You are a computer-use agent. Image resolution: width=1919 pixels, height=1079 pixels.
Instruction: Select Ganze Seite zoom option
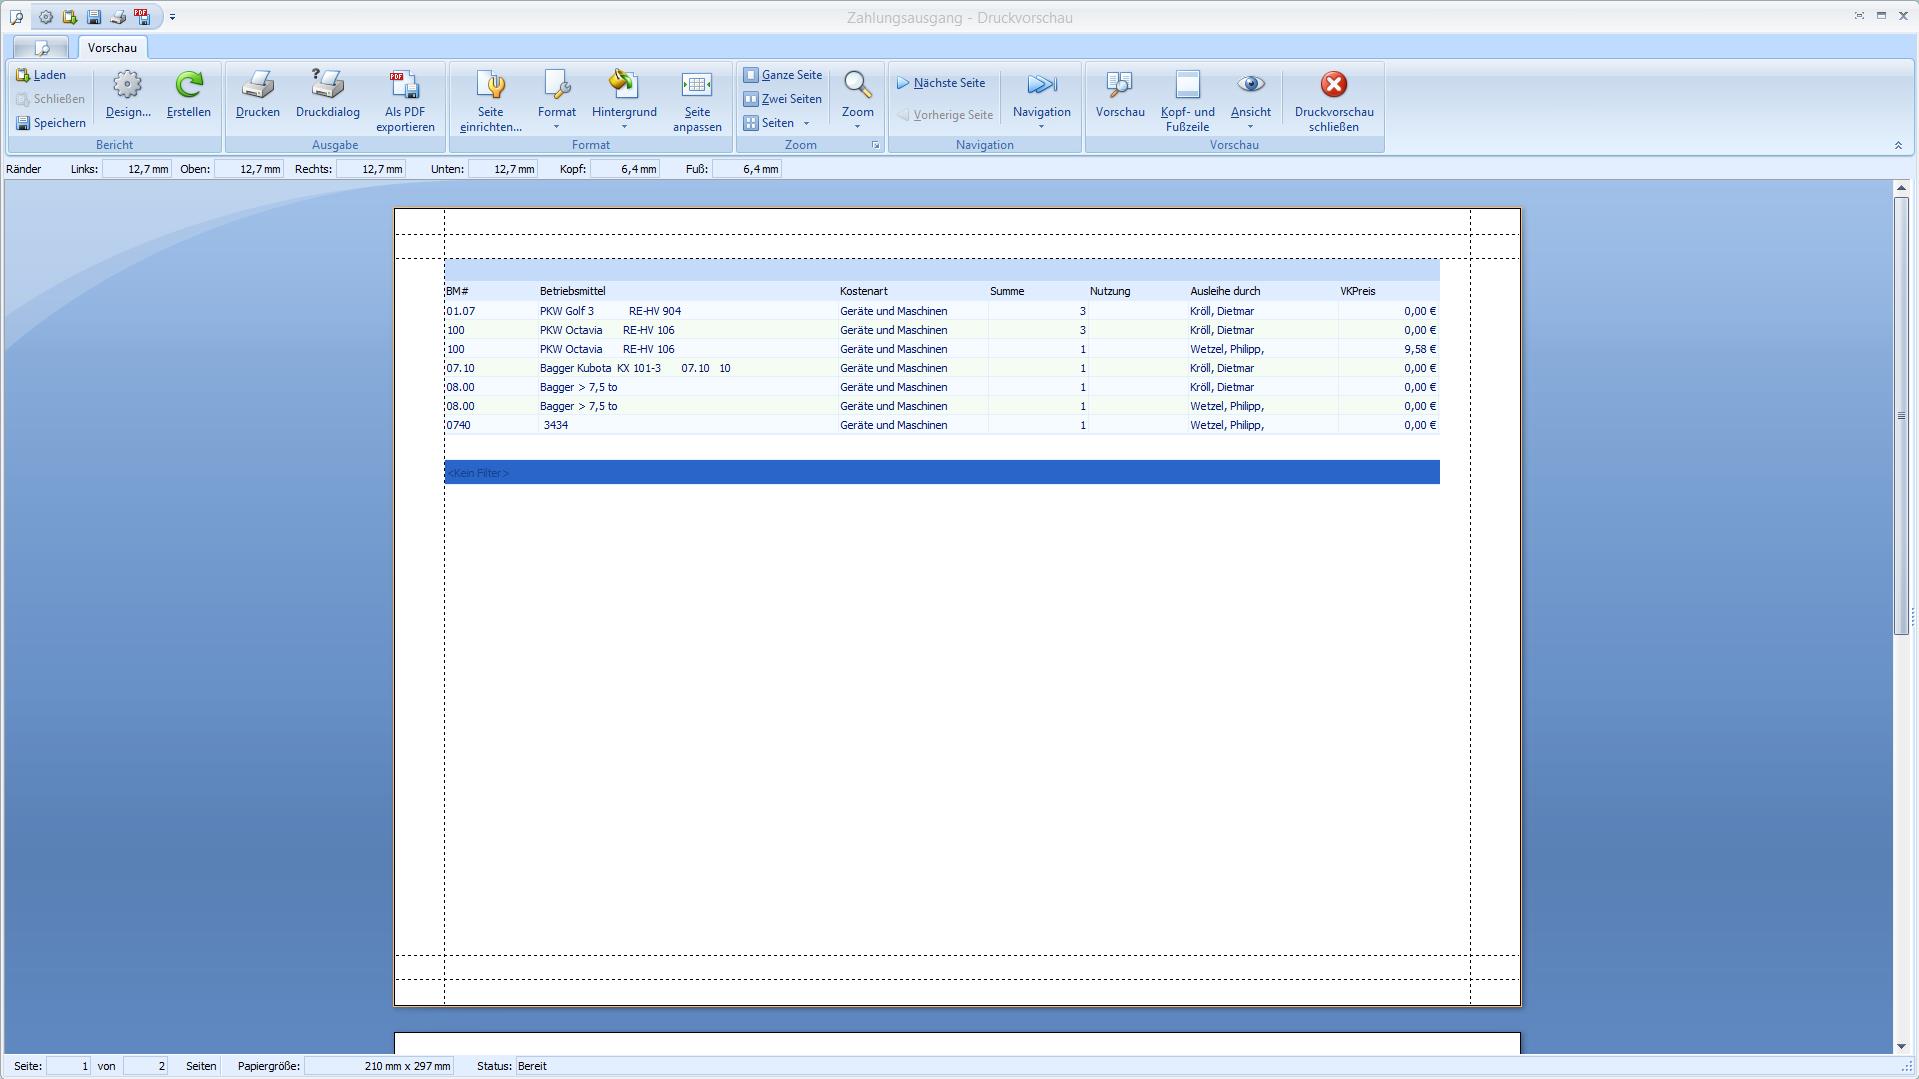[783, 75]
